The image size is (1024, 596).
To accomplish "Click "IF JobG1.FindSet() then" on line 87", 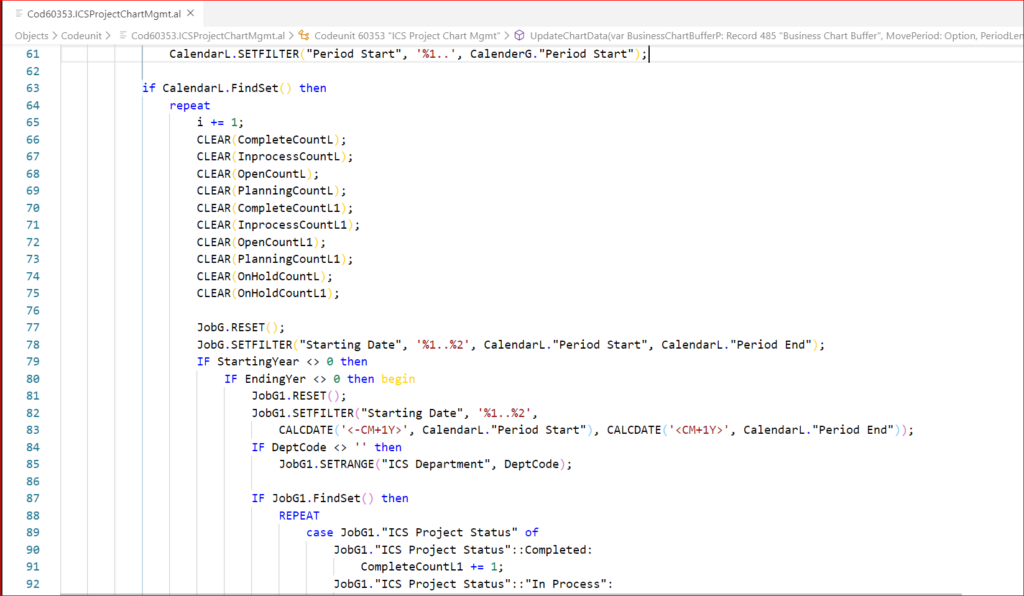I will [x=330, y=499].
